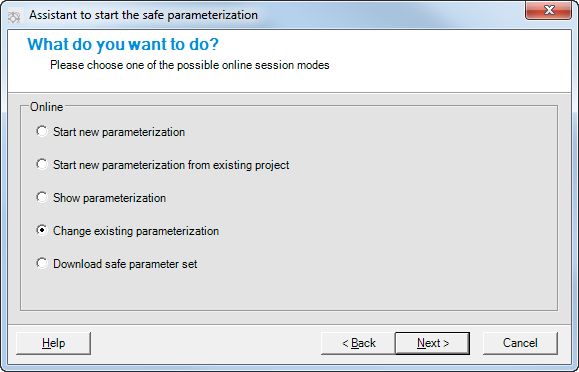This screenshot has height=372, width=579.
Task: Click the Online group box label
Action: 47,107
